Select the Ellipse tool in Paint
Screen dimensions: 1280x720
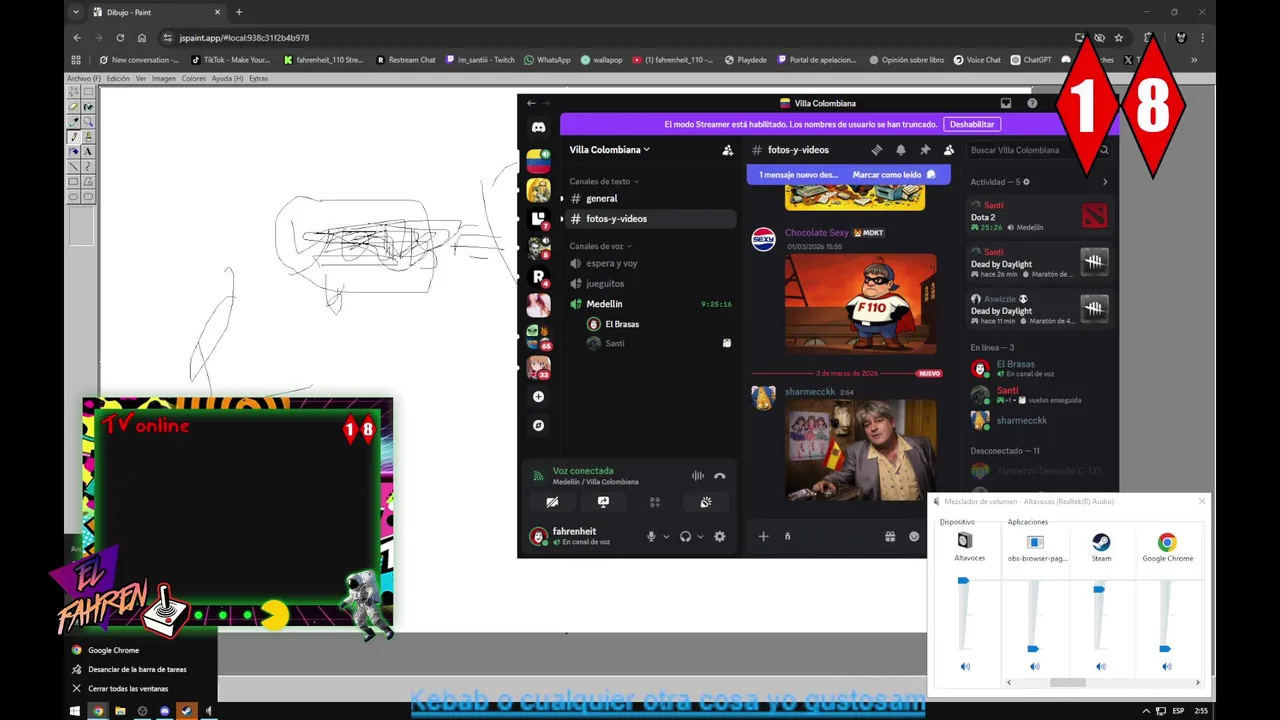(x=74, y=197)
